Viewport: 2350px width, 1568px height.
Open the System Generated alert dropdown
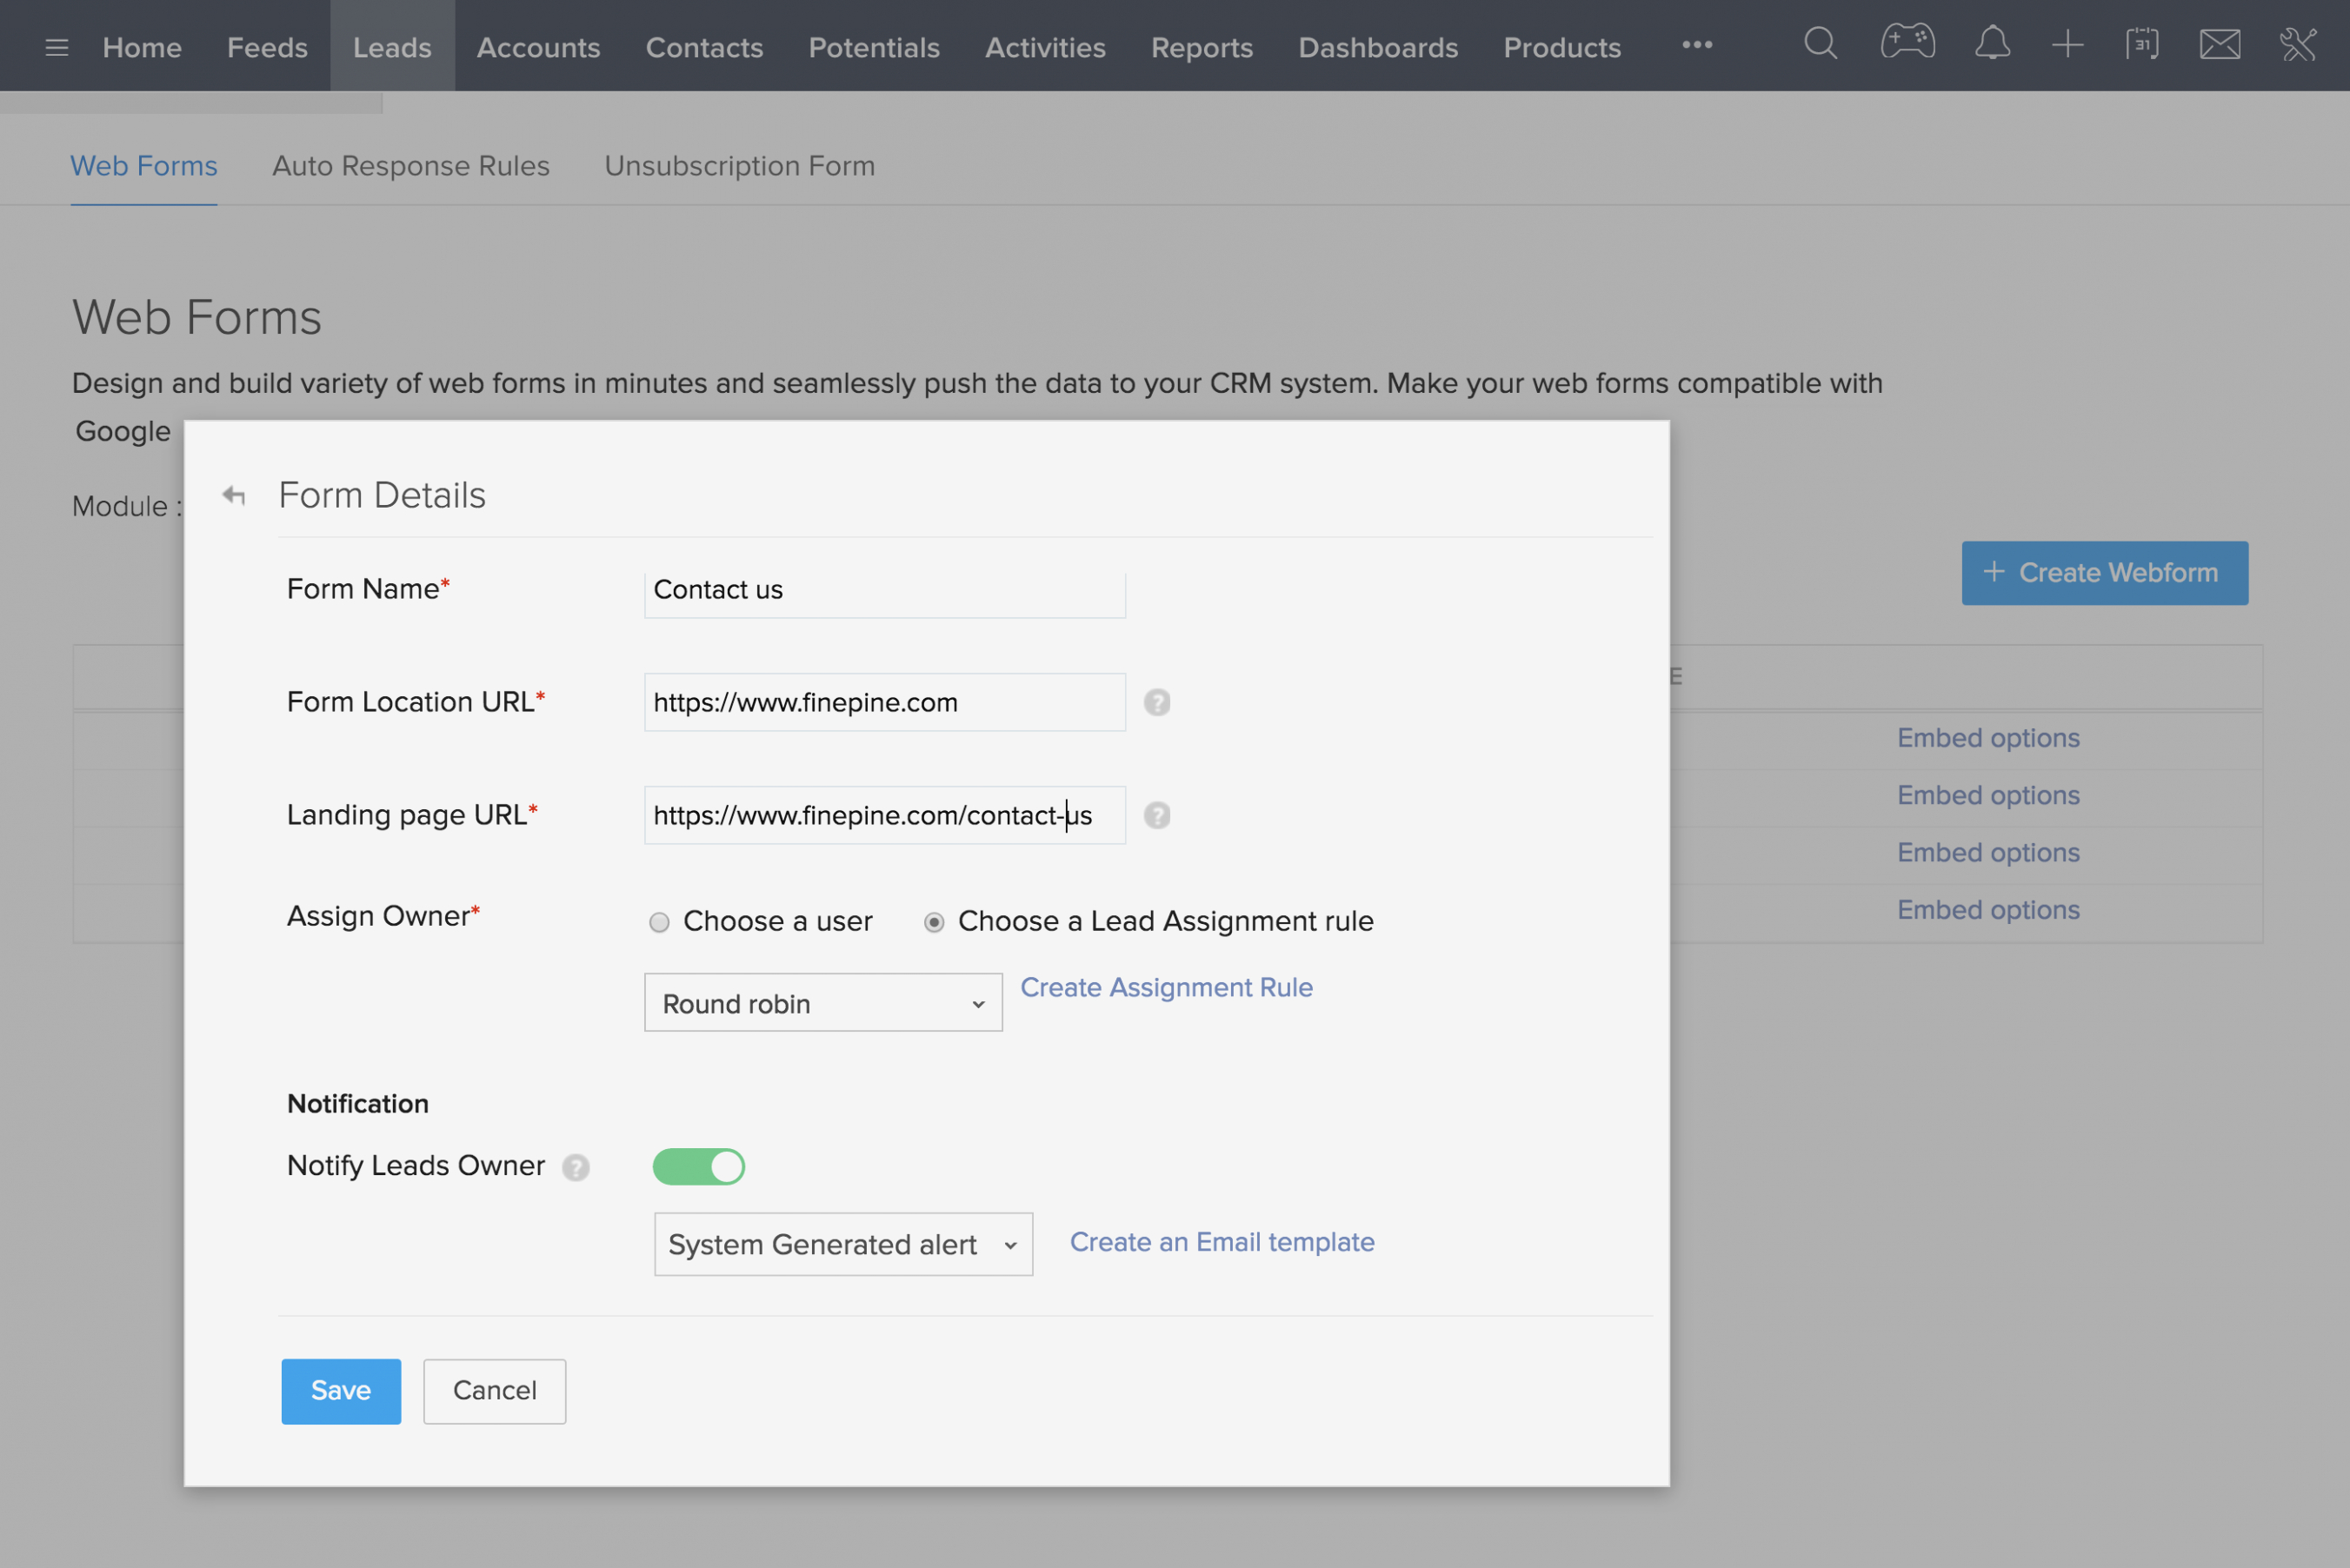[842, 1244]
